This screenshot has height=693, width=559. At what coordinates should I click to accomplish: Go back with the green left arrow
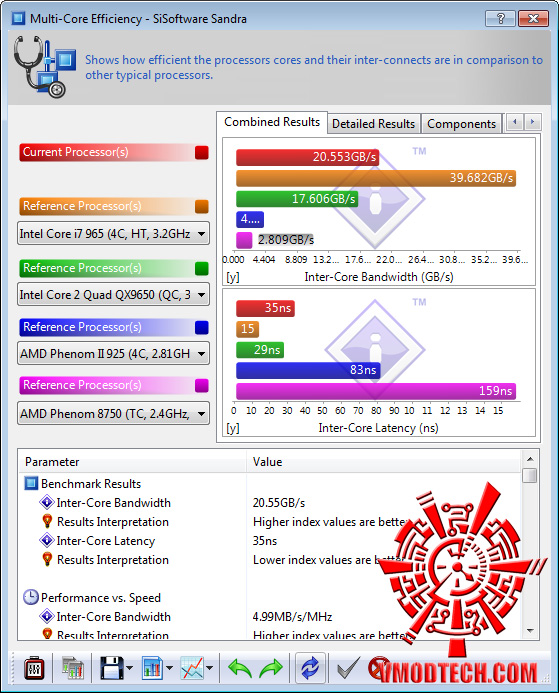tap(240, 668)
